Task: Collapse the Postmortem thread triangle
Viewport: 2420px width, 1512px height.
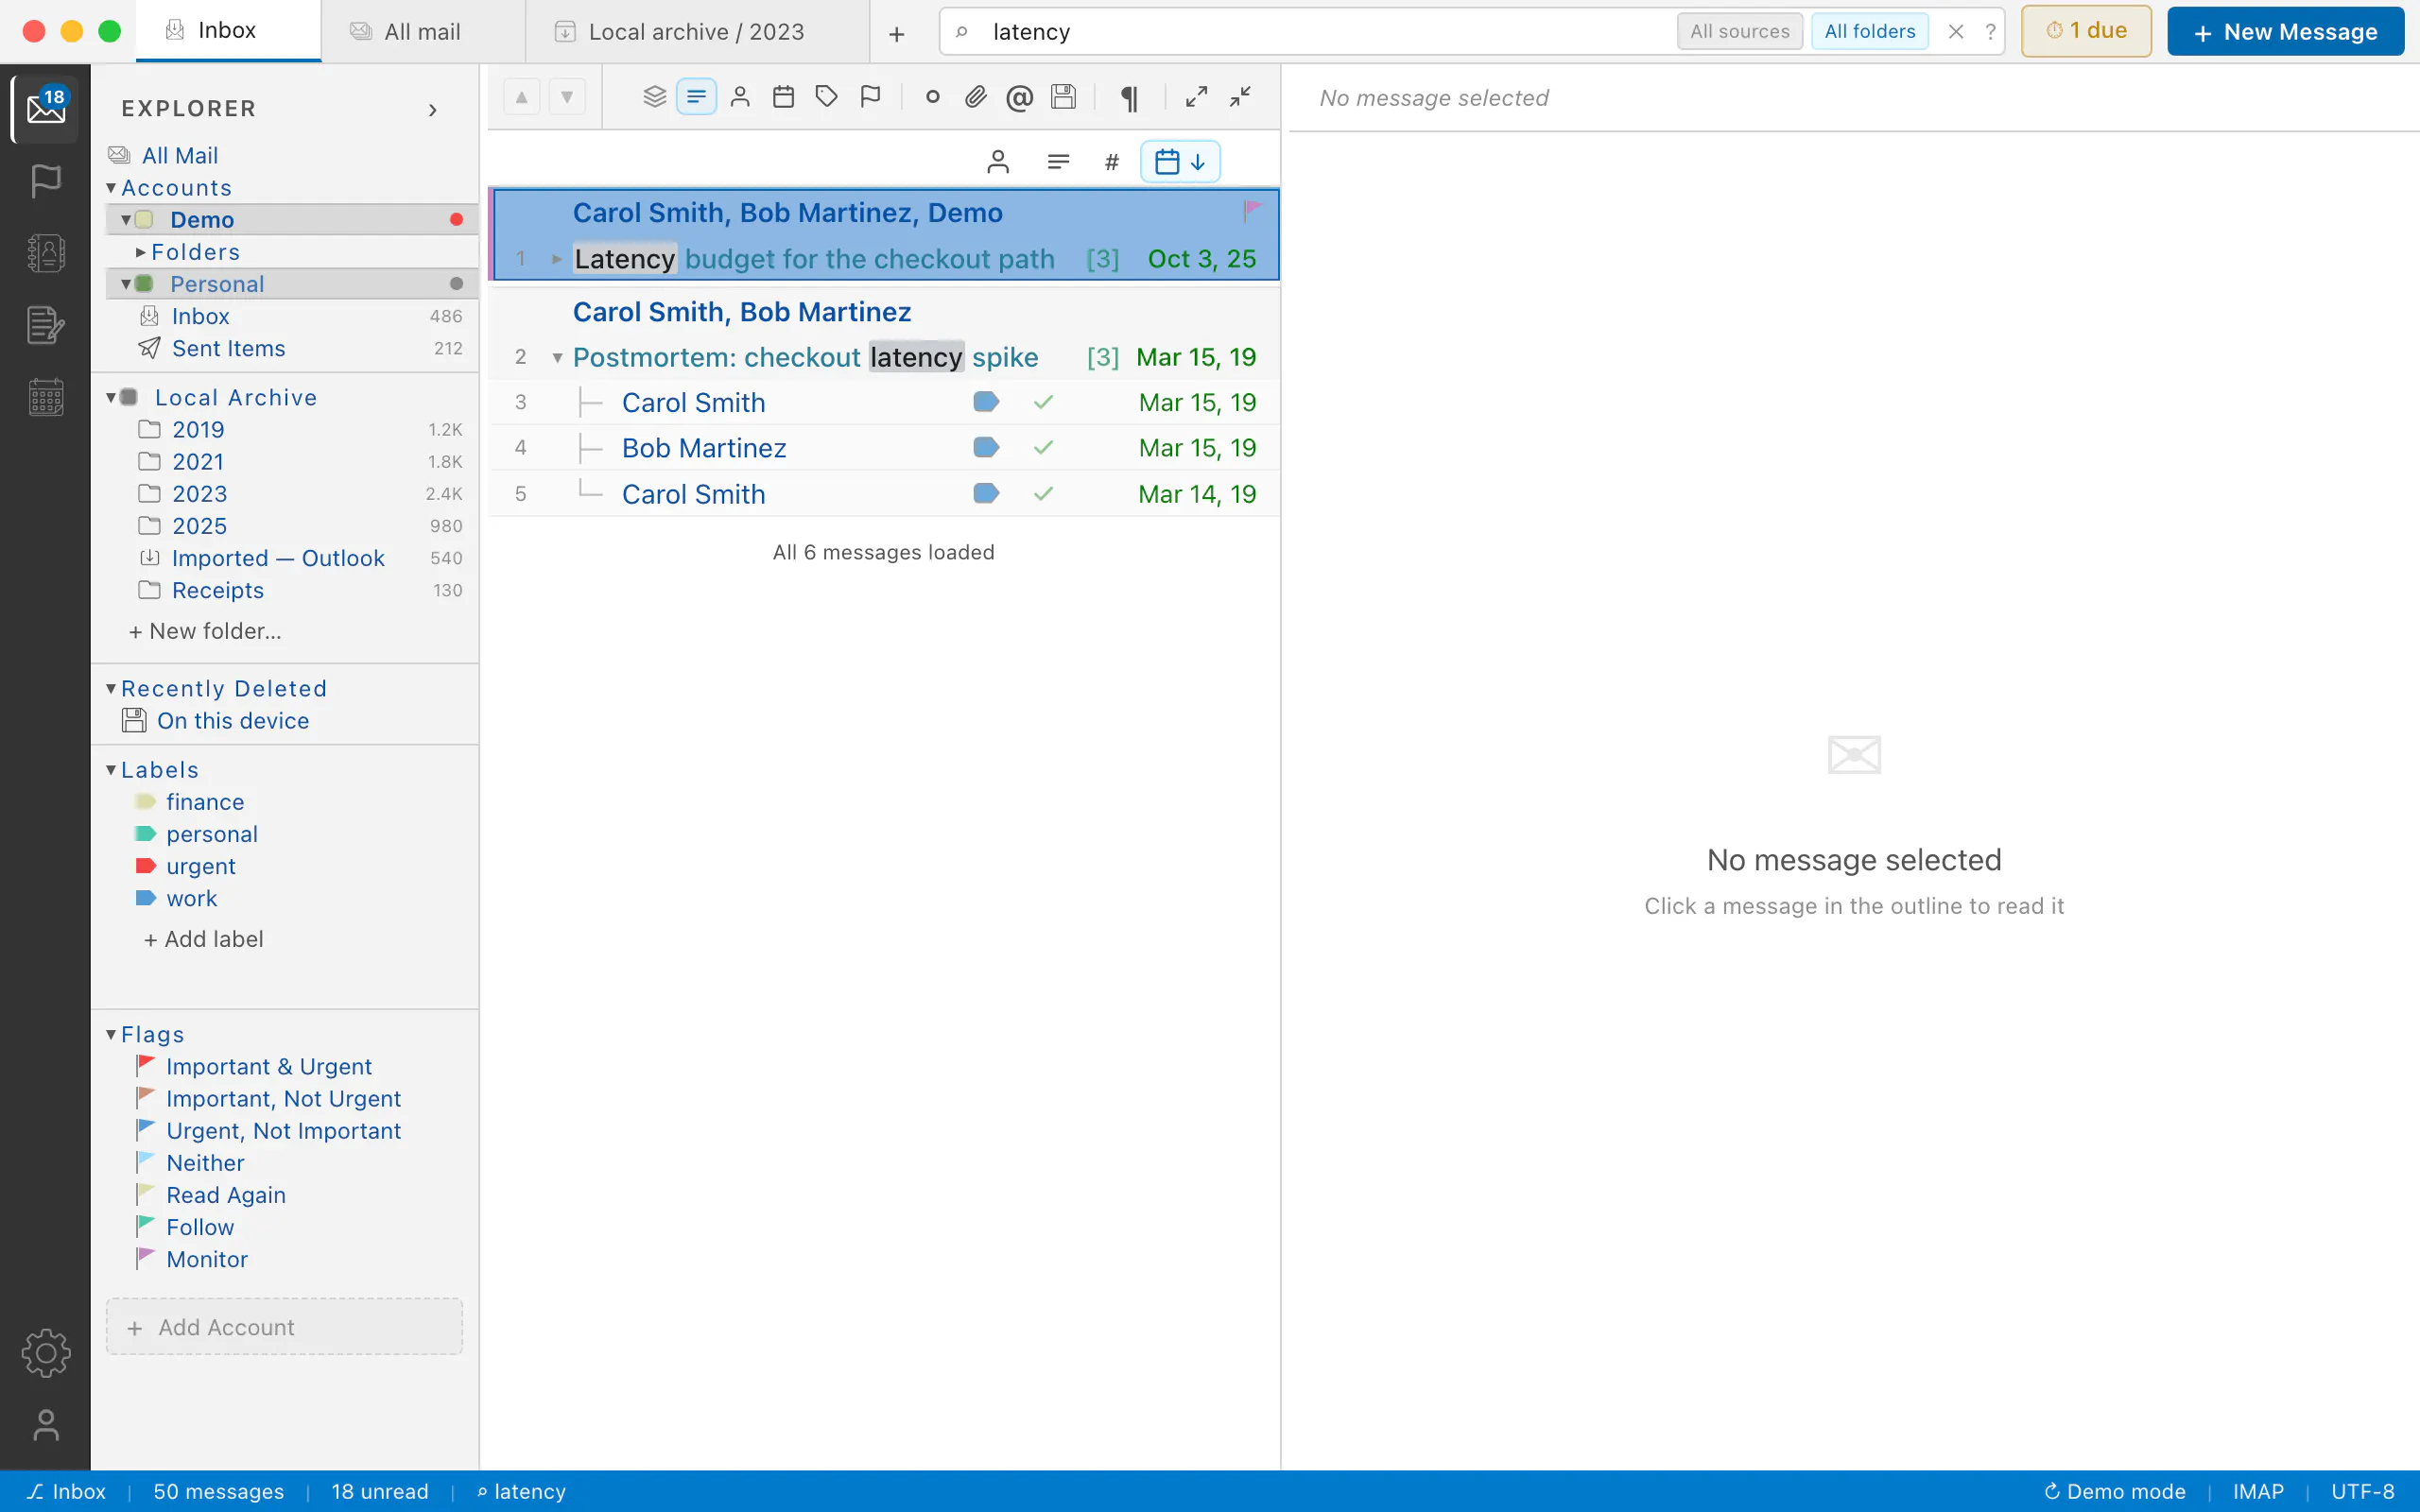Action: pyautogui.click(x=557, y=358)
